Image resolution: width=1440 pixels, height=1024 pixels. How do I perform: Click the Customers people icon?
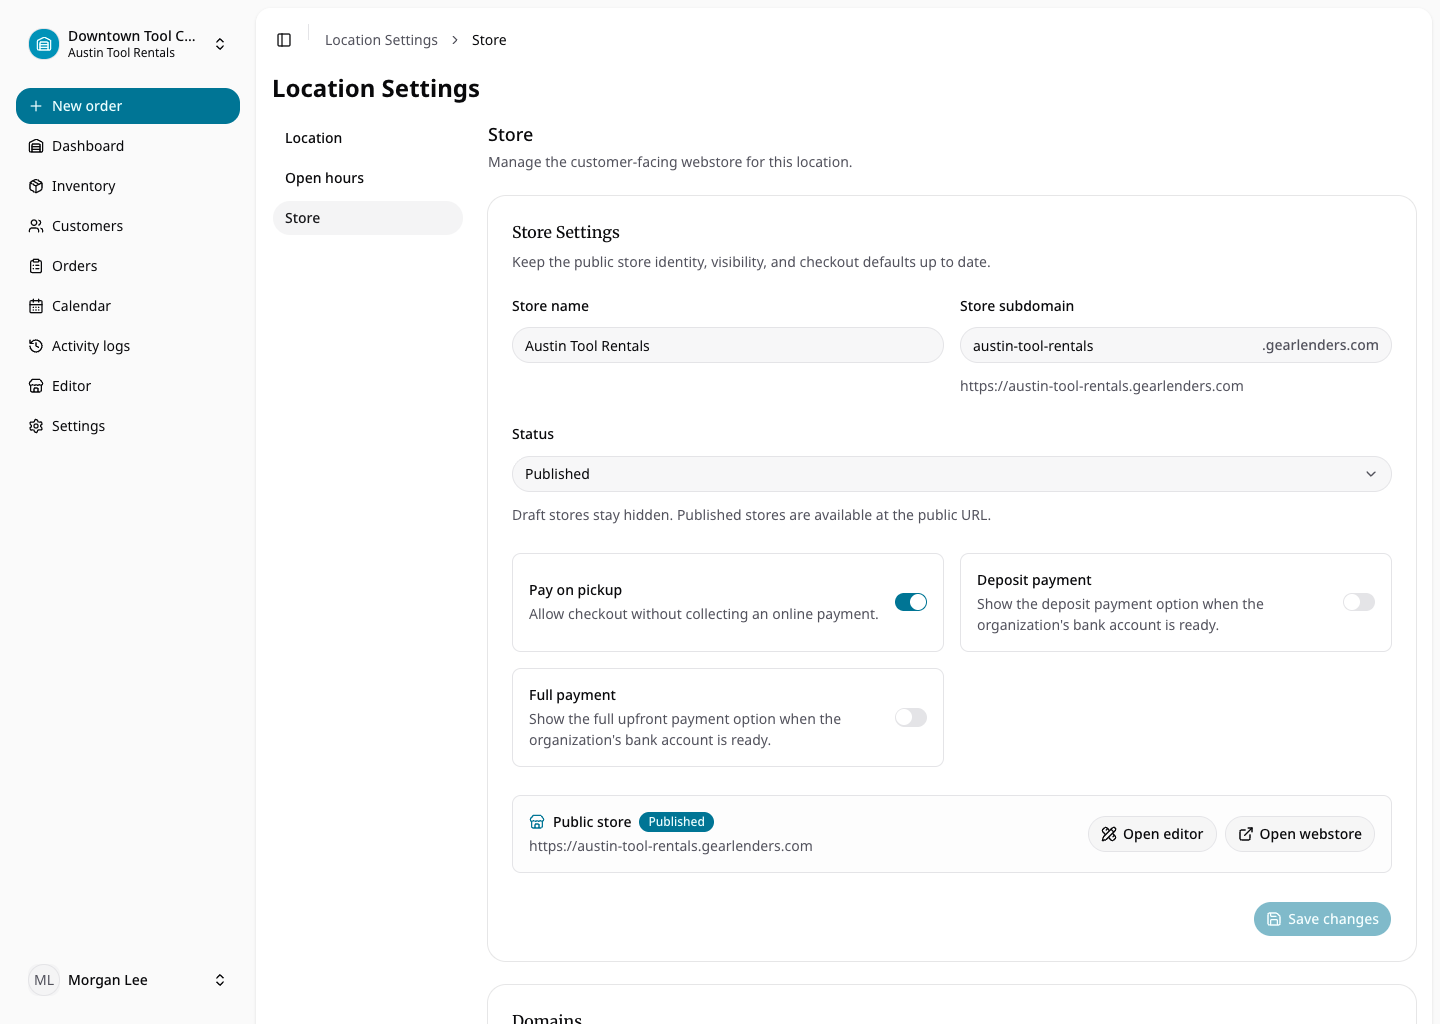[x=36, y=226]
